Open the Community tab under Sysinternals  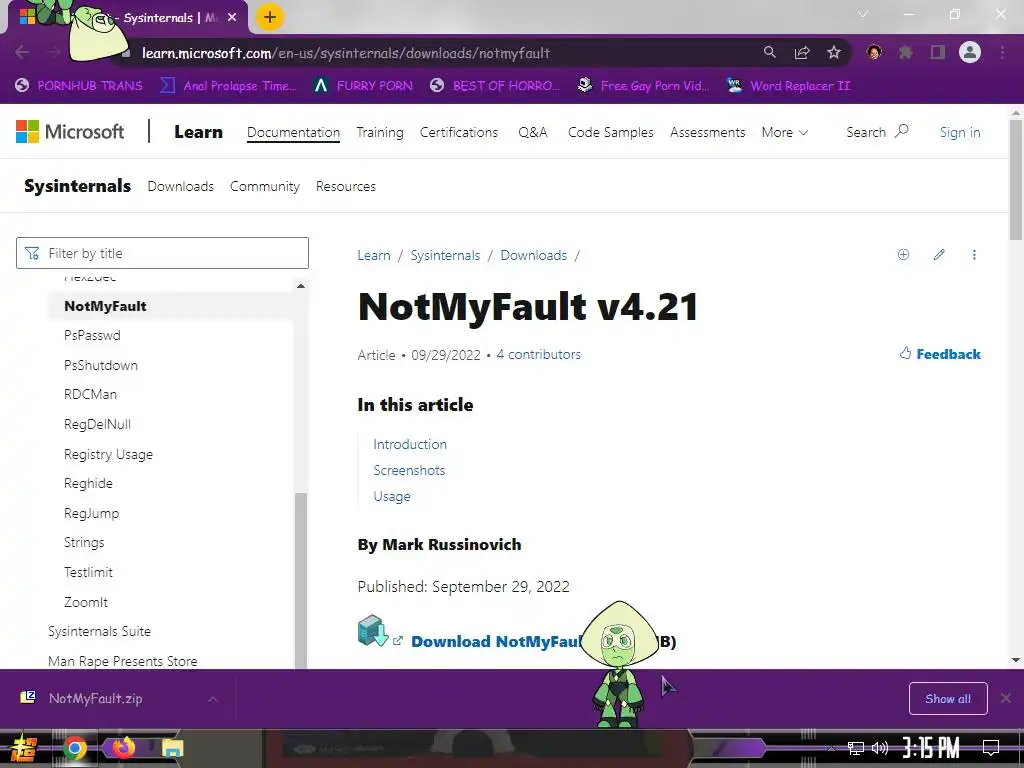pos(264,186)
